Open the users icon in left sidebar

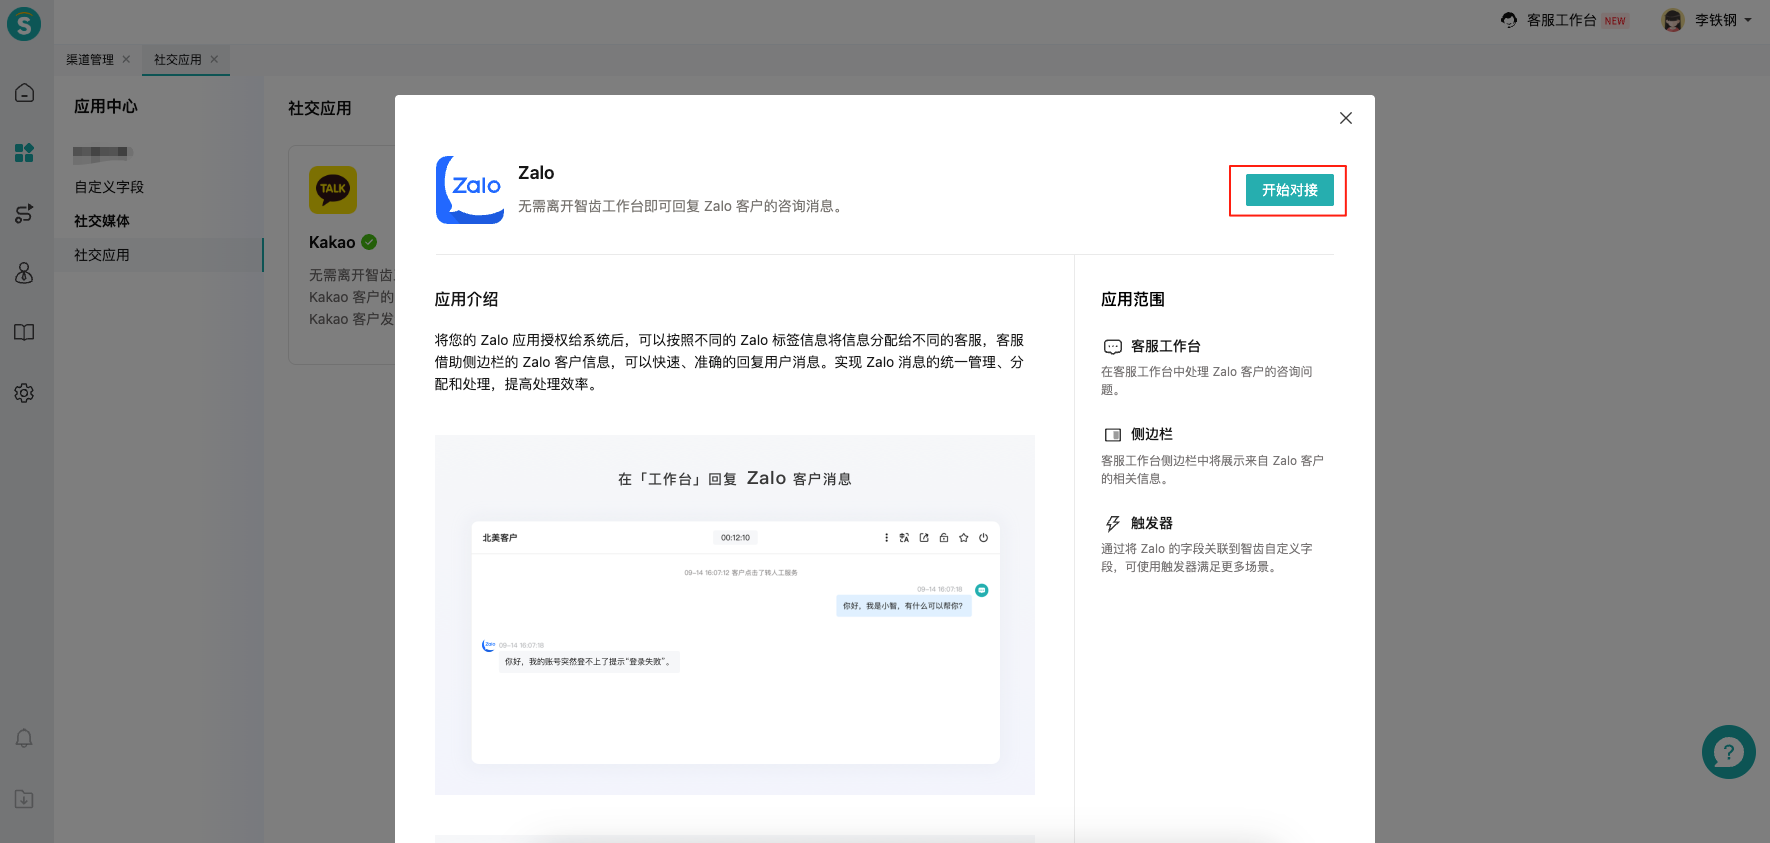click(x=24, y=273)
